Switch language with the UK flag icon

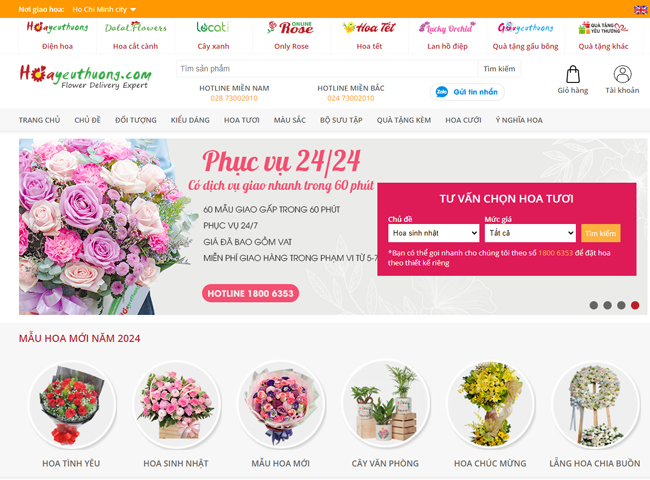pyautogui.click(x=640, y=10)
